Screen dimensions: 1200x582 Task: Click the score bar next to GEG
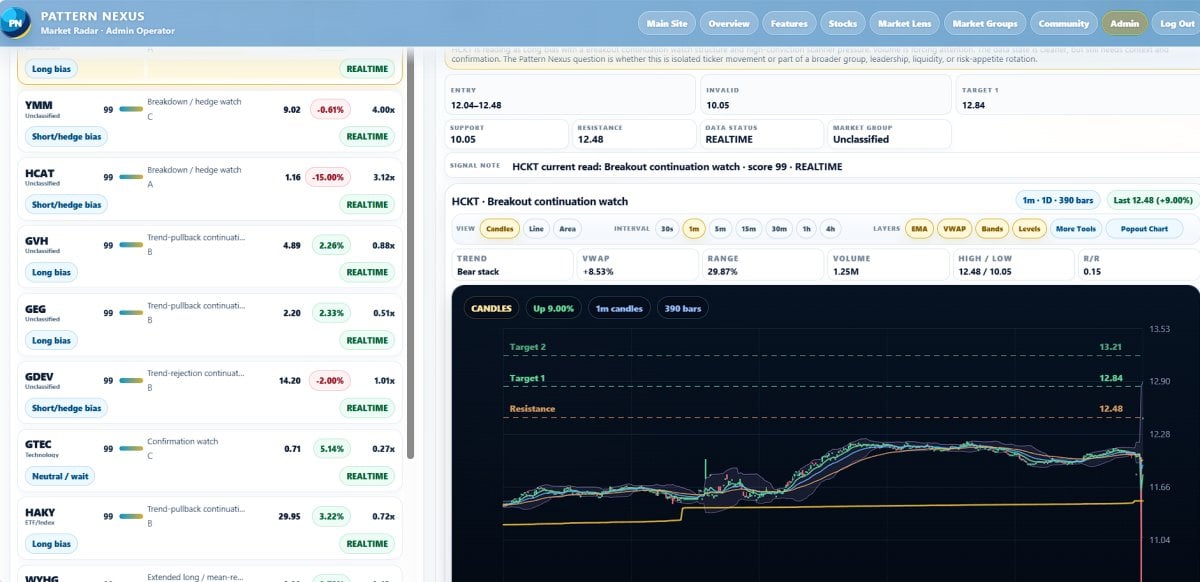pyautogui.click(x=131, y=313)
